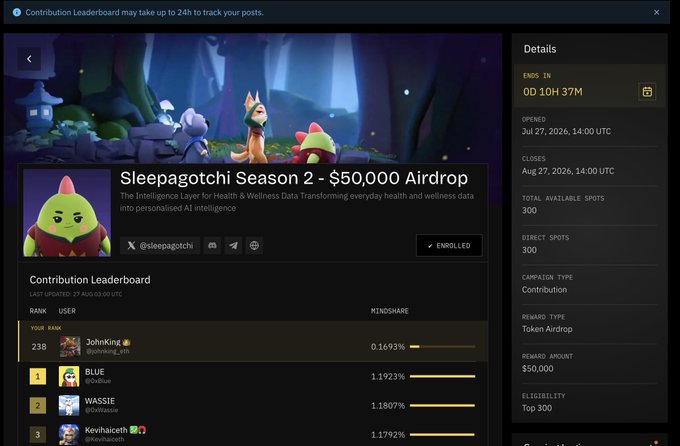Click JohnKing's verified badge icon

[126, 342]
